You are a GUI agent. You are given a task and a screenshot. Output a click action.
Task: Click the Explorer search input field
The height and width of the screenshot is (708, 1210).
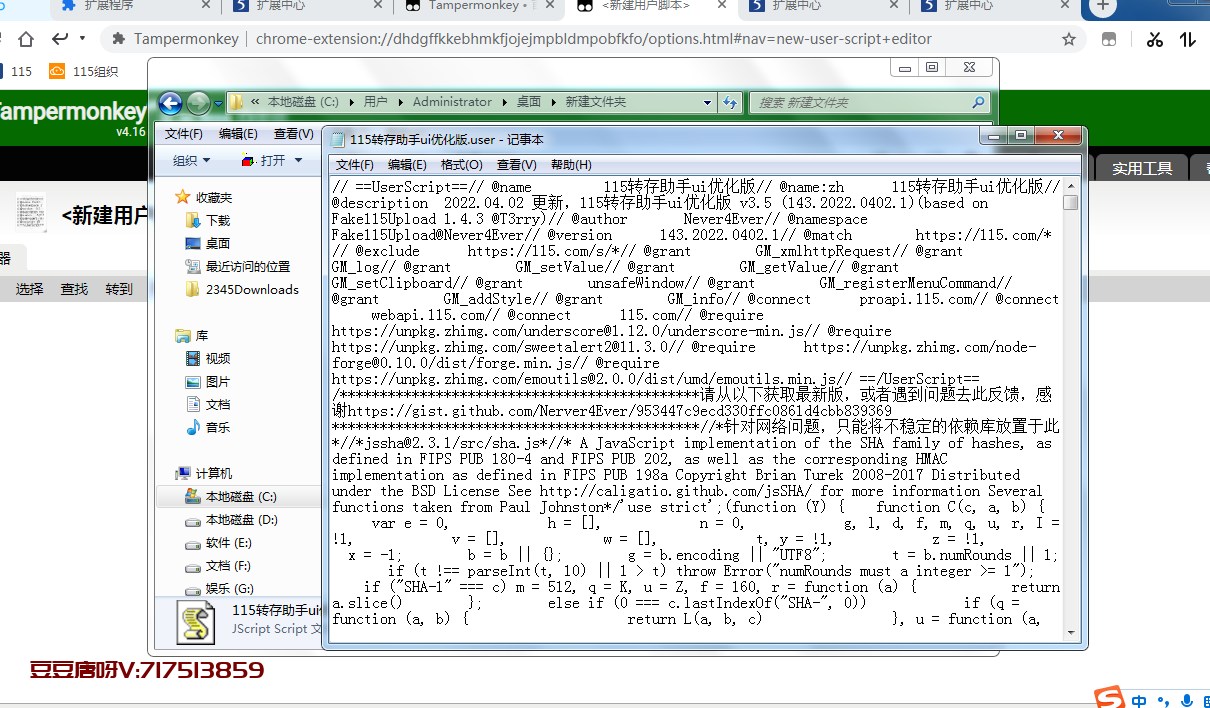(x=860, y=102)
